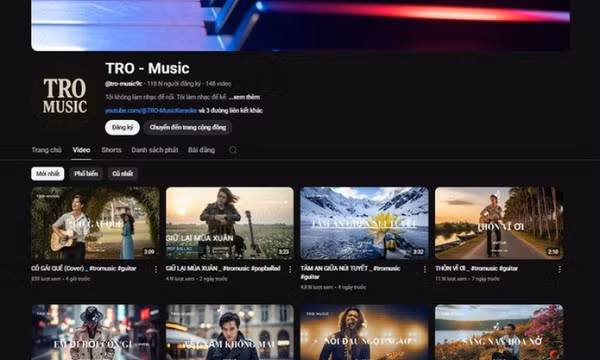
Task: Click the channel banner image
Action: (x=300, y=25)
